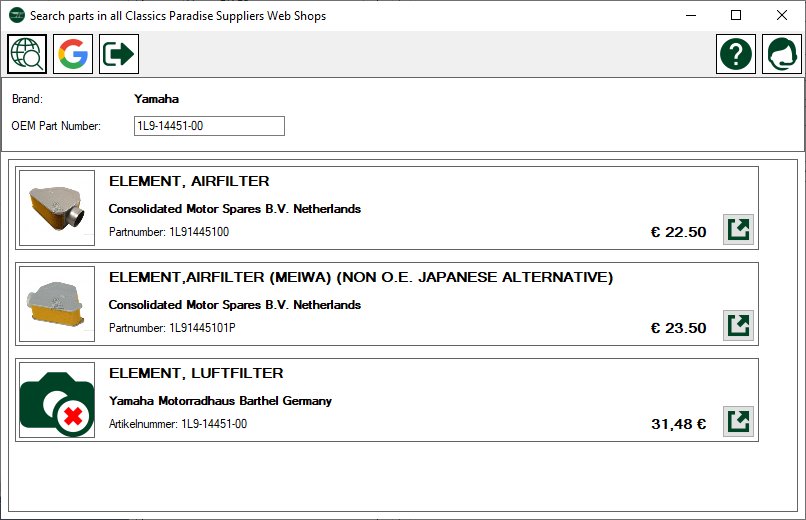
Task: Open the web shop link for the € 23.50 MEIWA filter
Action: tap(739, 325)
